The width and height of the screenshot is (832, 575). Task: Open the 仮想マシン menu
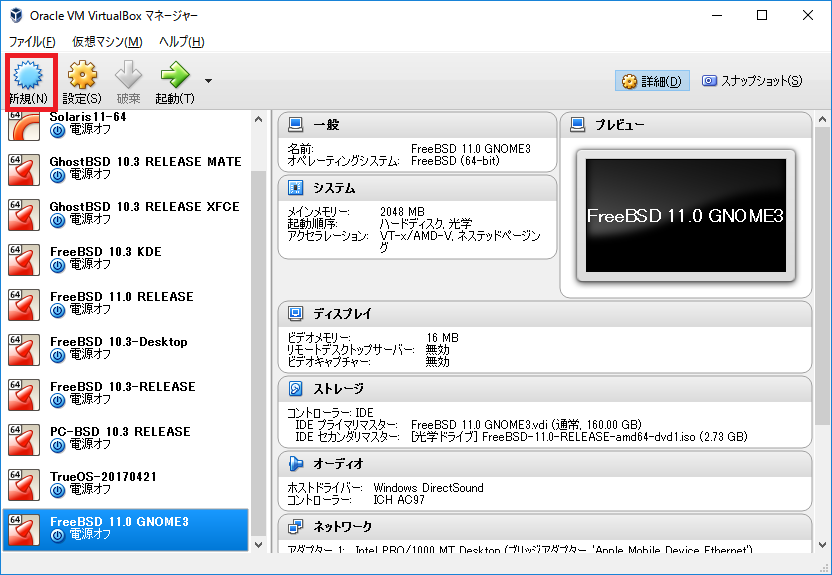click(107, 41)
